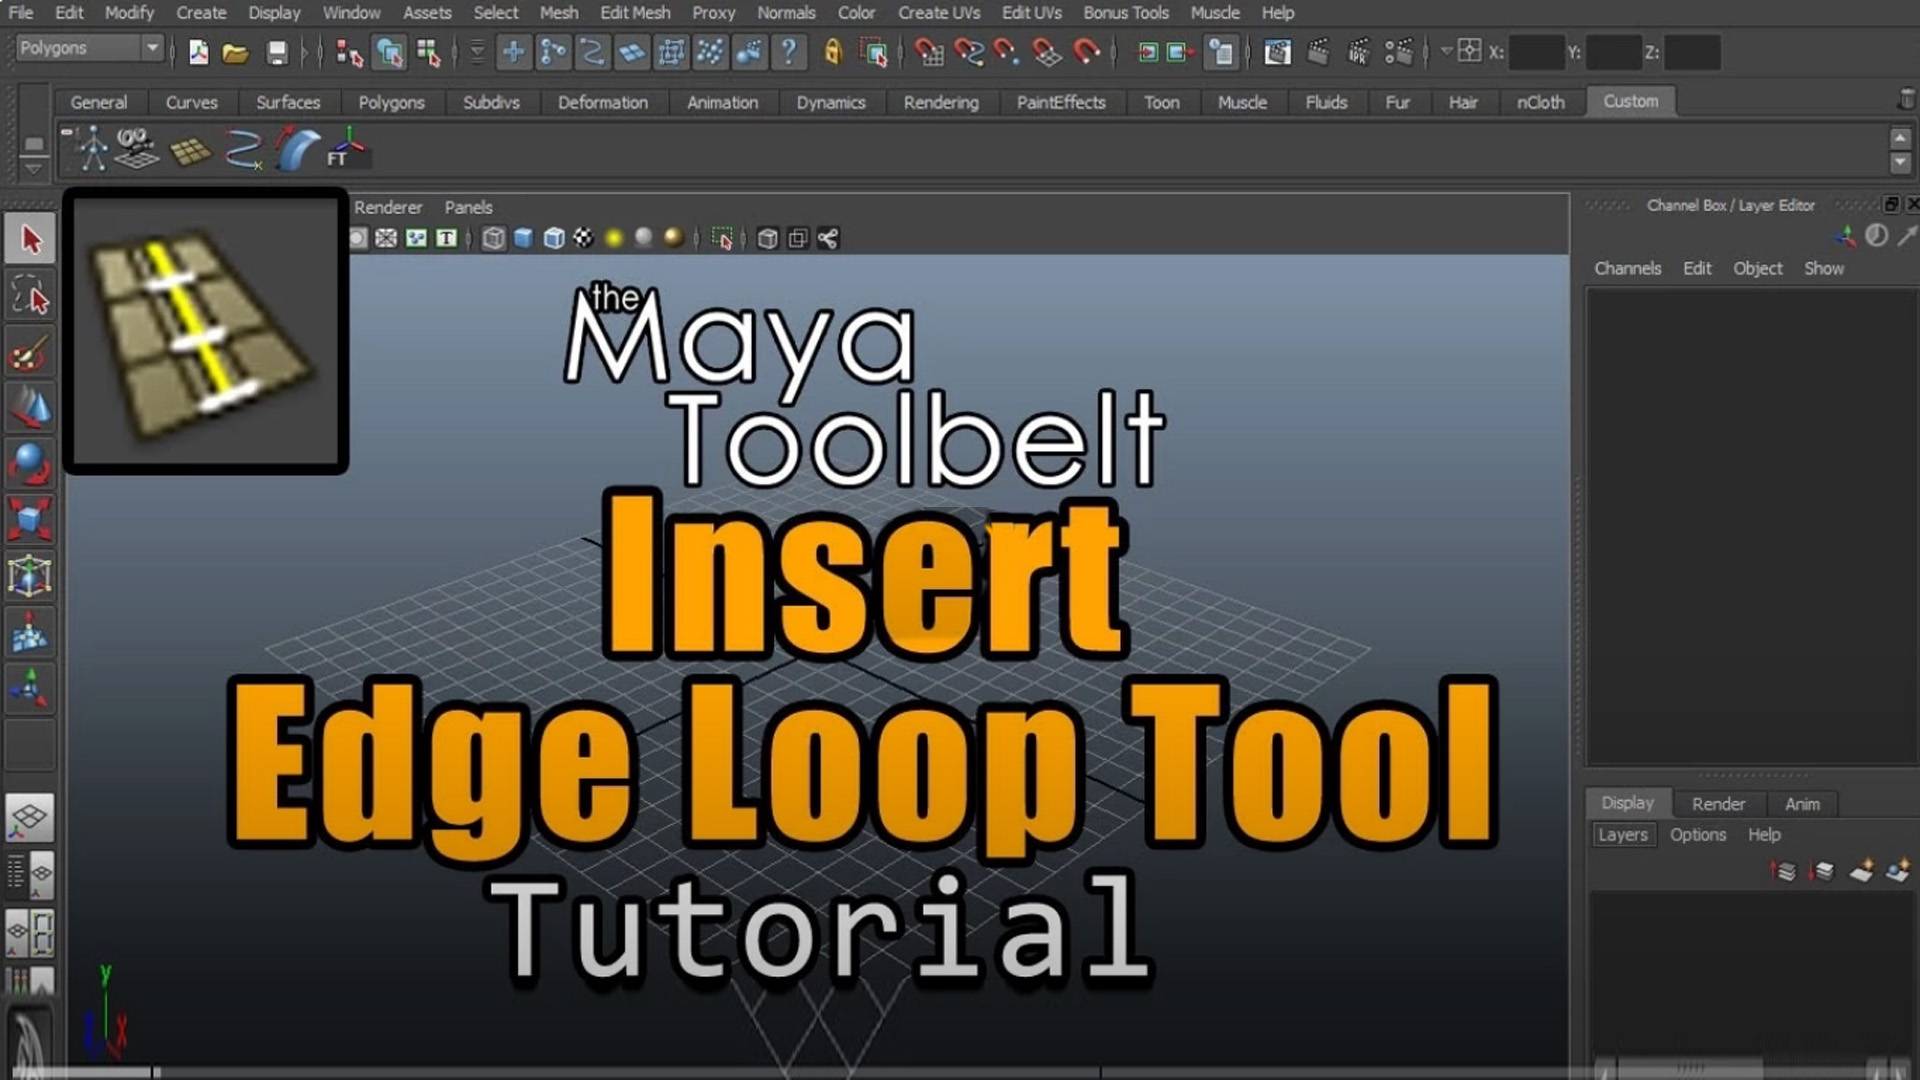The height and width of the screenshot is (1080, 1920).
Task: Open the Bonus Tools menu
Action: pos(1126,13)
